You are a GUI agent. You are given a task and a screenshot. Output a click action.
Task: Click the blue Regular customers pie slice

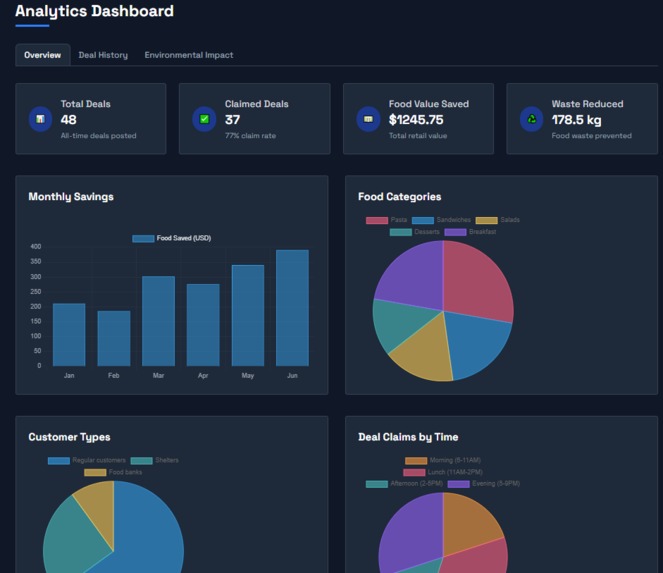point(146,533)
